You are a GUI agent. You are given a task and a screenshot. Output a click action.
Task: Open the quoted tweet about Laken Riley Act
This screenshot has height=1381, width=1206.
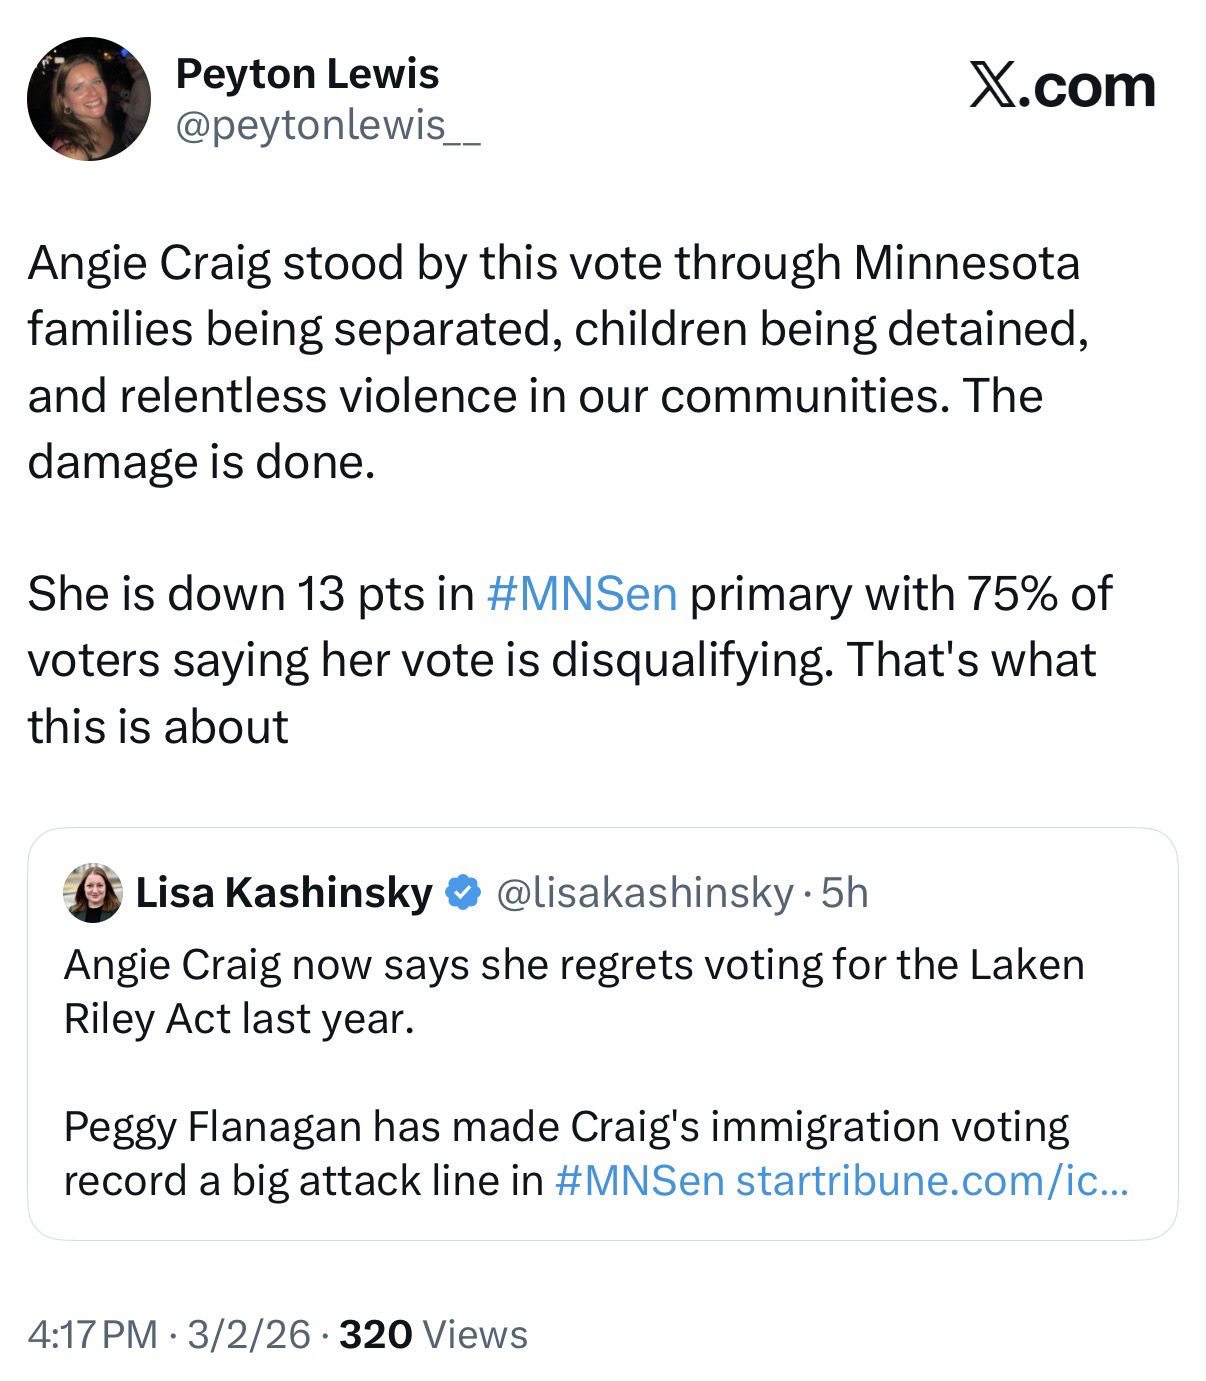[x=600, y=1060]
